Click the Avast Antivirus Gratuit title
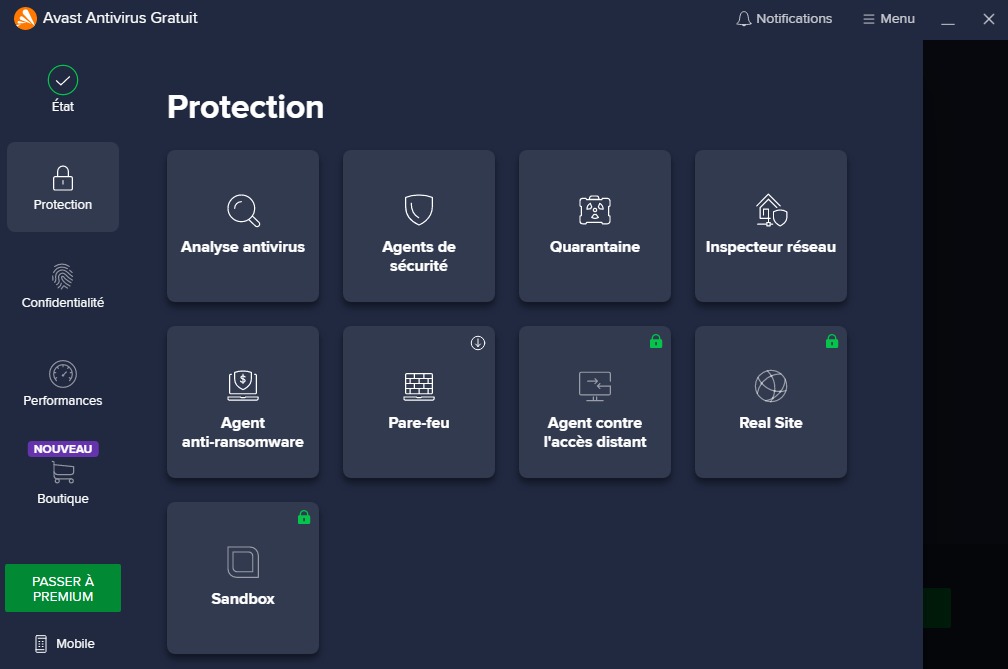Screen dimensions: 1008x669 point(120,18)
